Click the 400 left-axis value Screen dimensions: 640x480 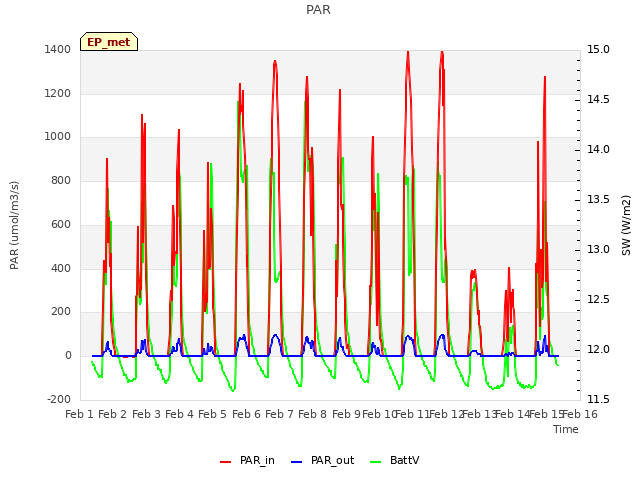(x=61, y=268)
